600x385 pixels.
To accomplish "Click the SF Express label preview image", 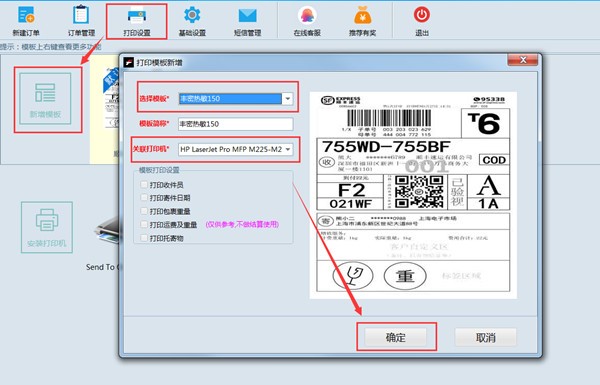I will pos(413,195).
